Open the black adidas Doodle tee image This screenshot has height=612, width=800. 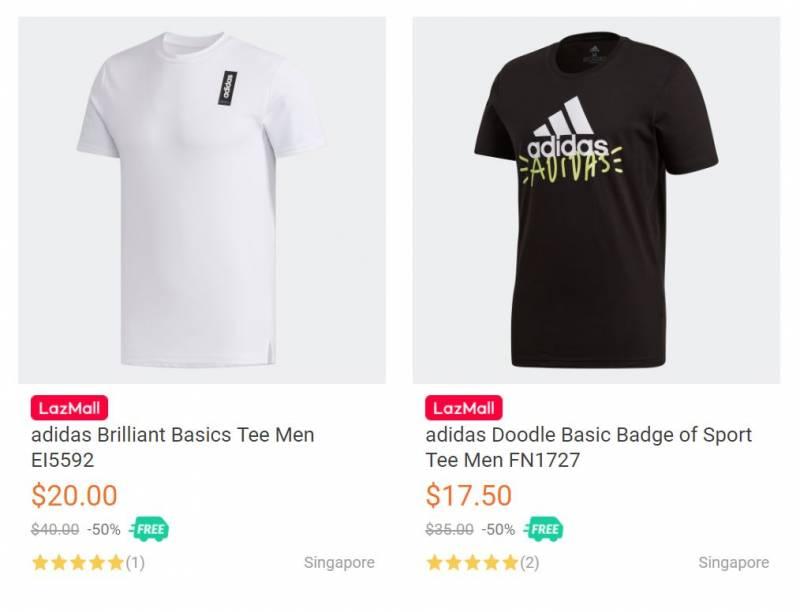coord(596,200)
